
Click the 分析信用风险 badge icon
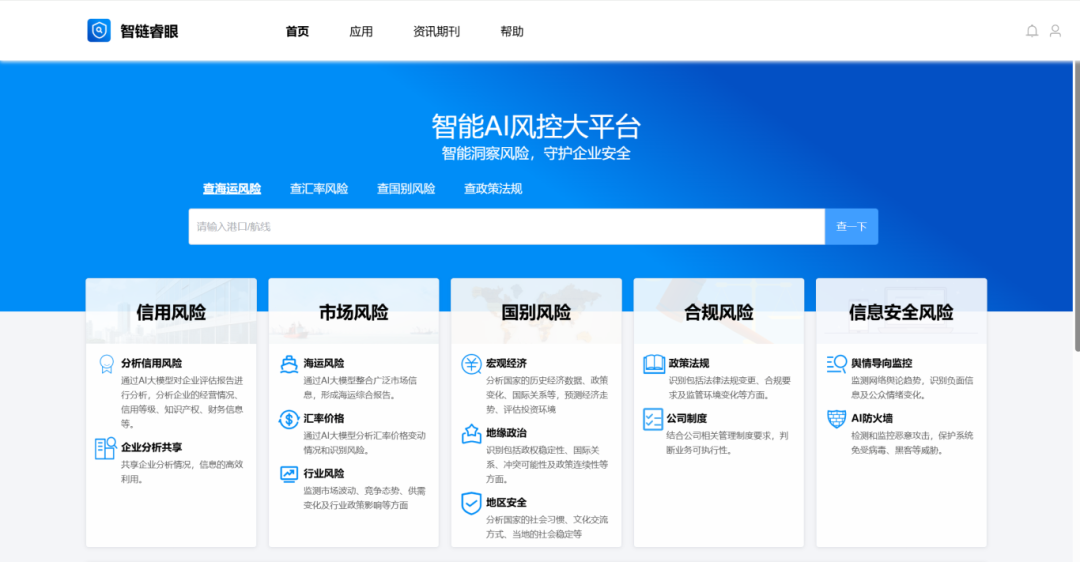tap(106, 364)
